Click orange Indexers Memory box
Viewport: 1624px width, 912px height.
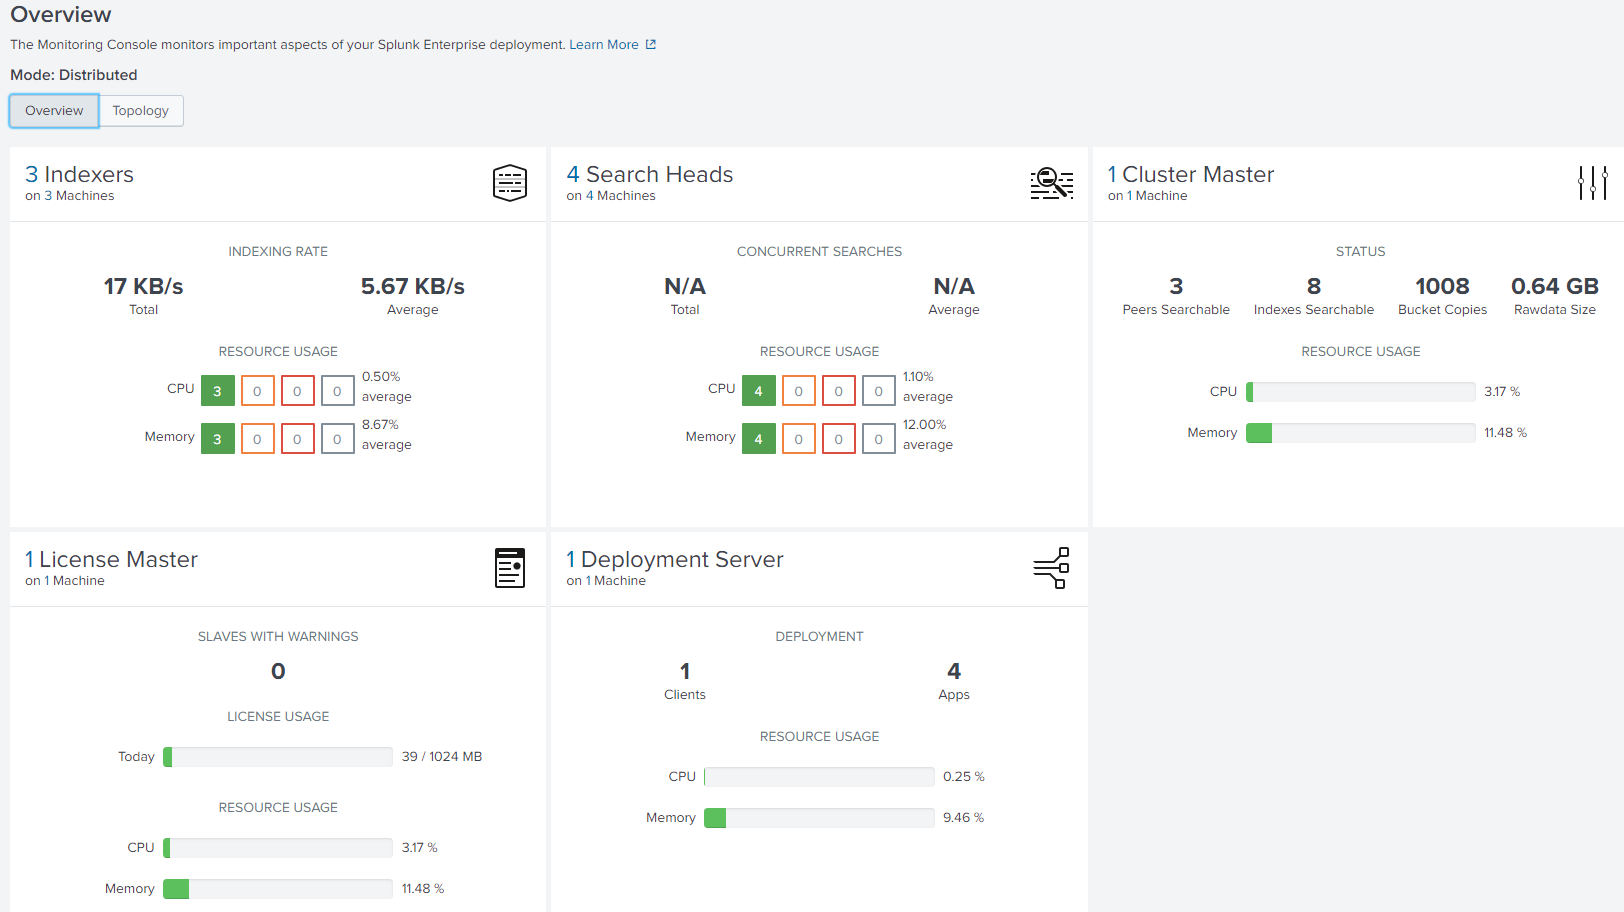(x=258, y=439)
